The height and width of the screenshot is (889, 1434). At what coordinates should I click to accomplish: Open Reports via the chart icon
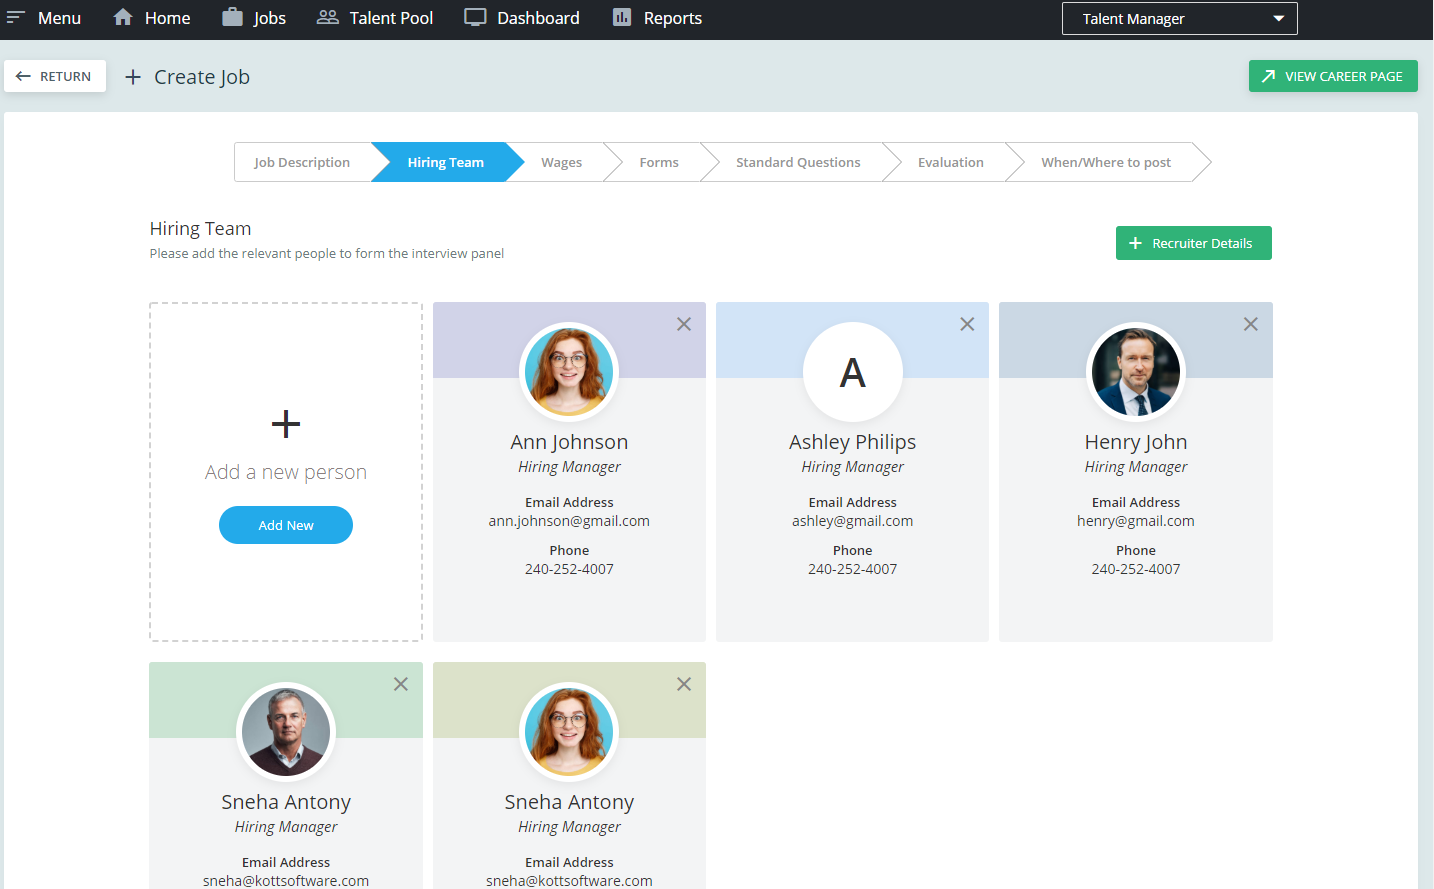[x=622, y=17]
